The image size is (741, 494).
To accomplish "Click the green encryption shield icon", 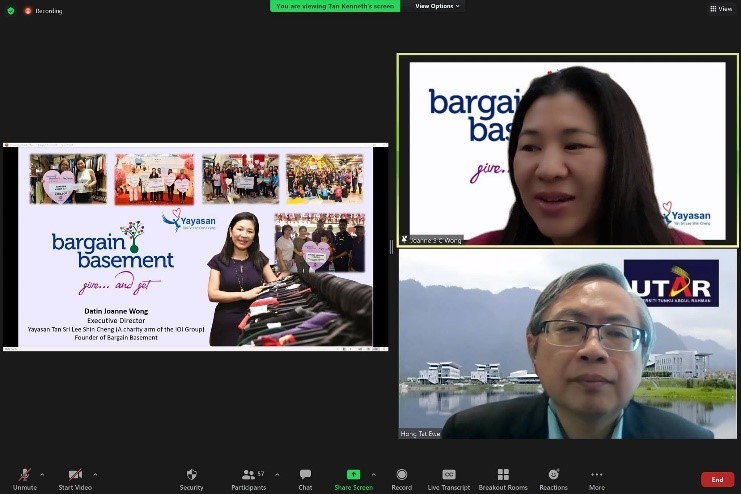I will (11, 10).
